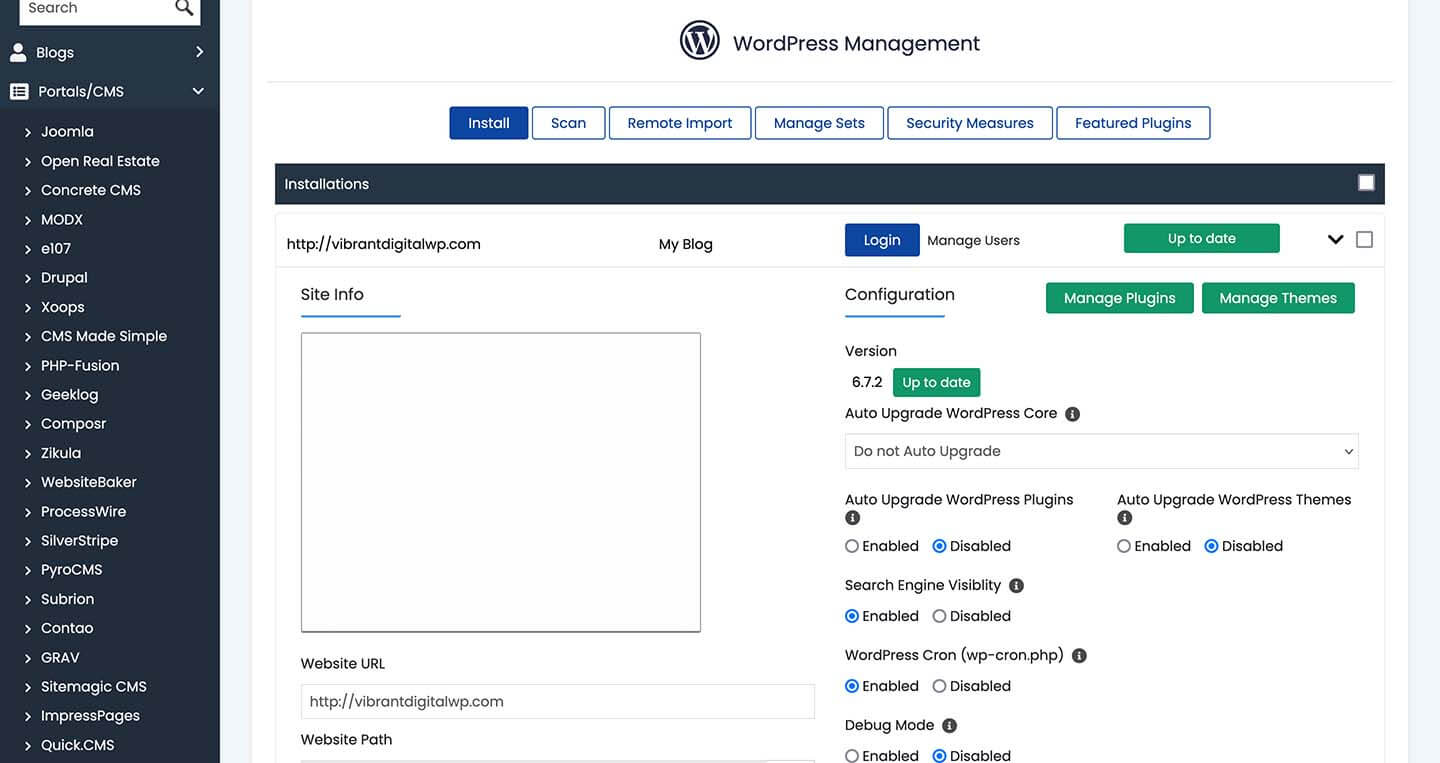
Task: Click the search magnifier icon
Action: (x=184, y=8)
